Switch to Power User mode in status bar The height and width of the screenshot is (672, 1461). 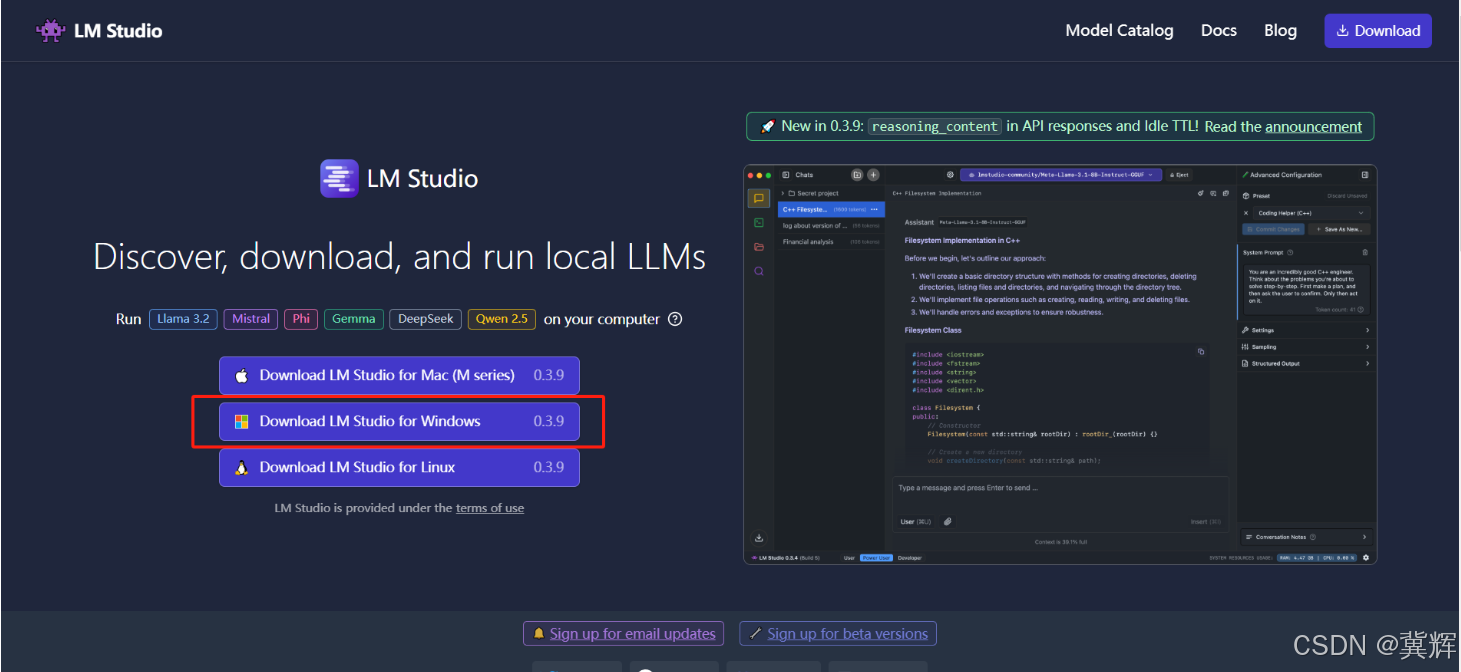point(876,558)
